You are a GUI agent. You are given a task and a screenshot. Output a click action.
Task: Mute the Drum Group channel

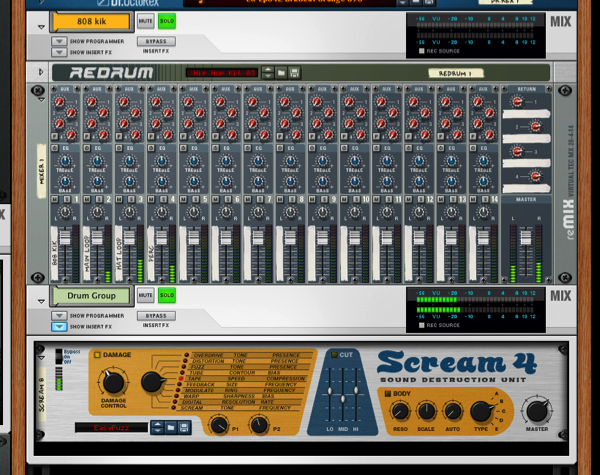coord(145,295)
